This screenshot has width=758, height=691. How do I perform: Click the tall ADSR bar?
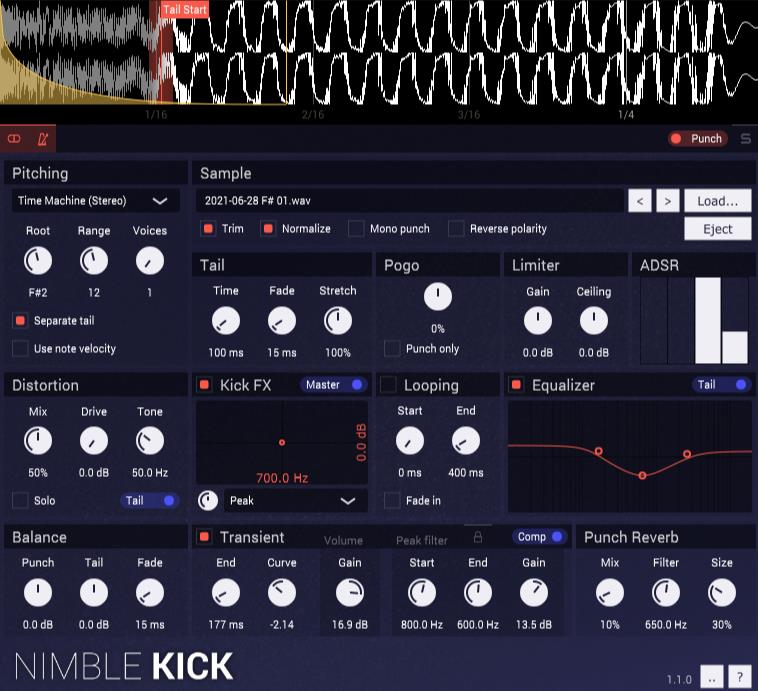click(x=708, y=321)
